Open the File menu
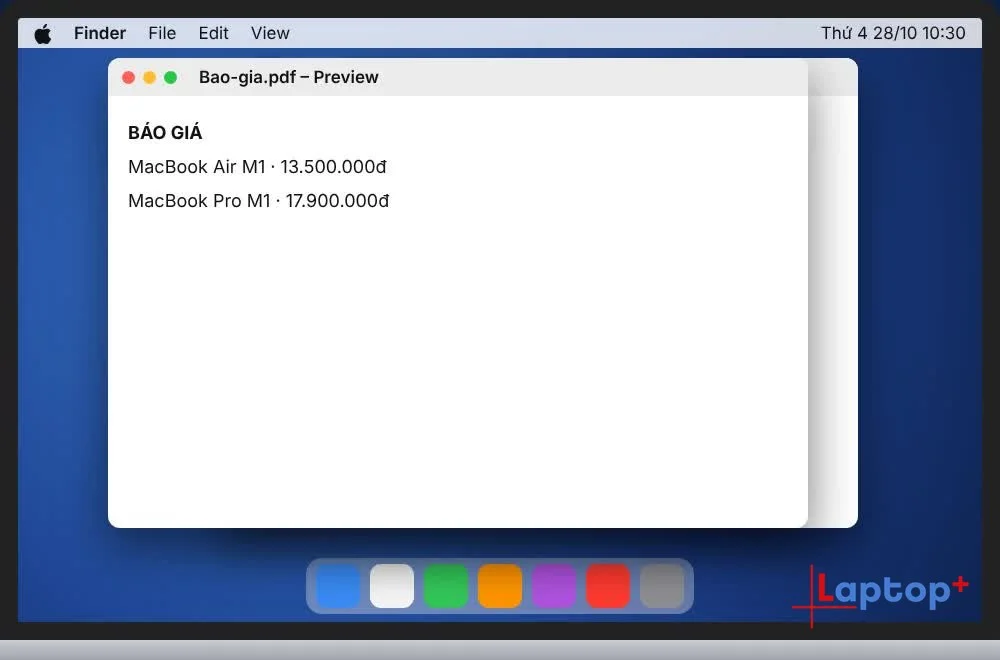The image size is (1000, 660). [162, 33]
